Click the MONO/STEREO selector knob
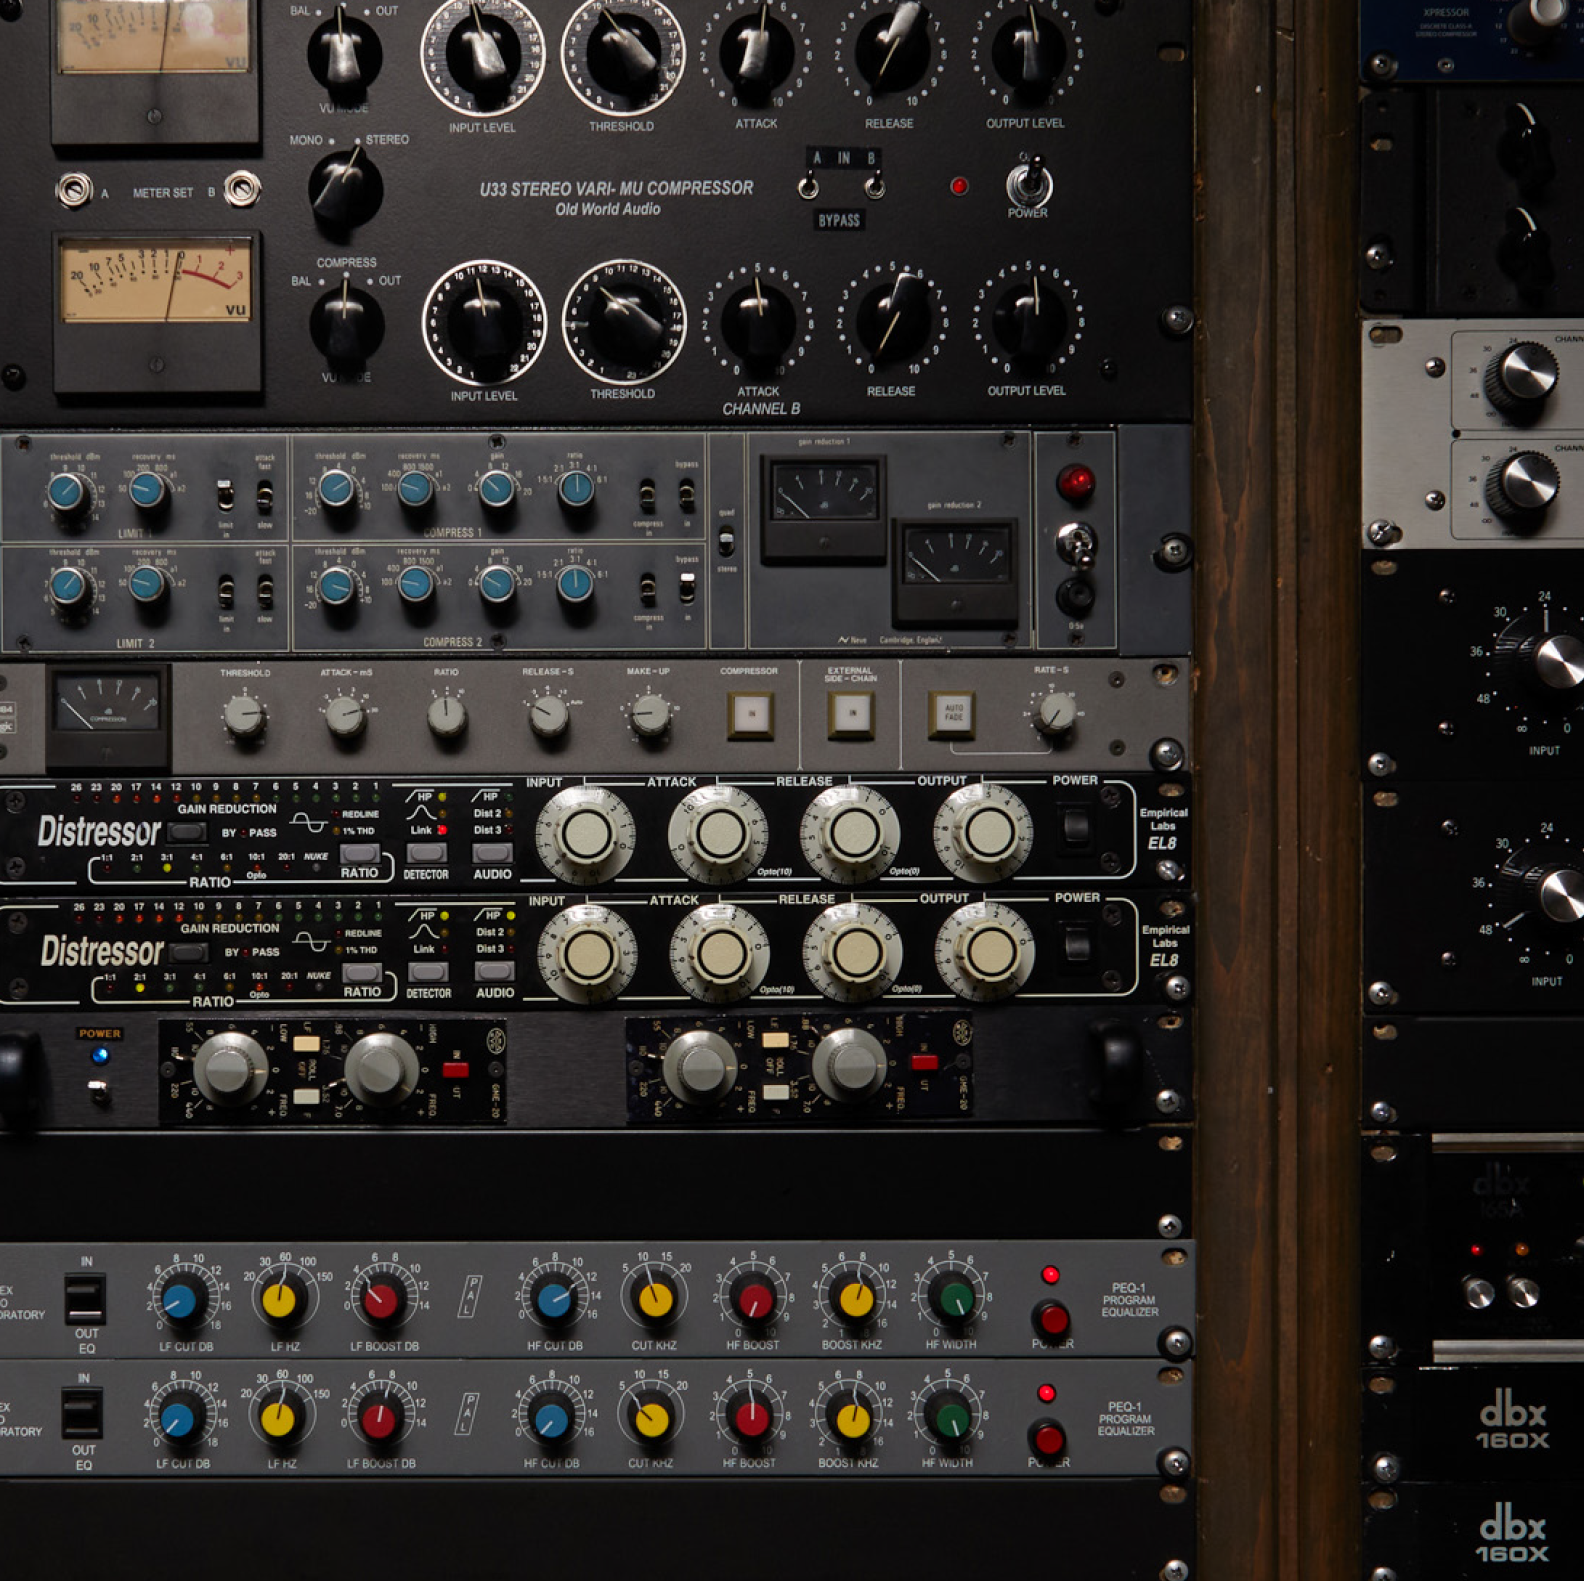Viewport: 1584px width, 1581px height. tap(345, 190)
